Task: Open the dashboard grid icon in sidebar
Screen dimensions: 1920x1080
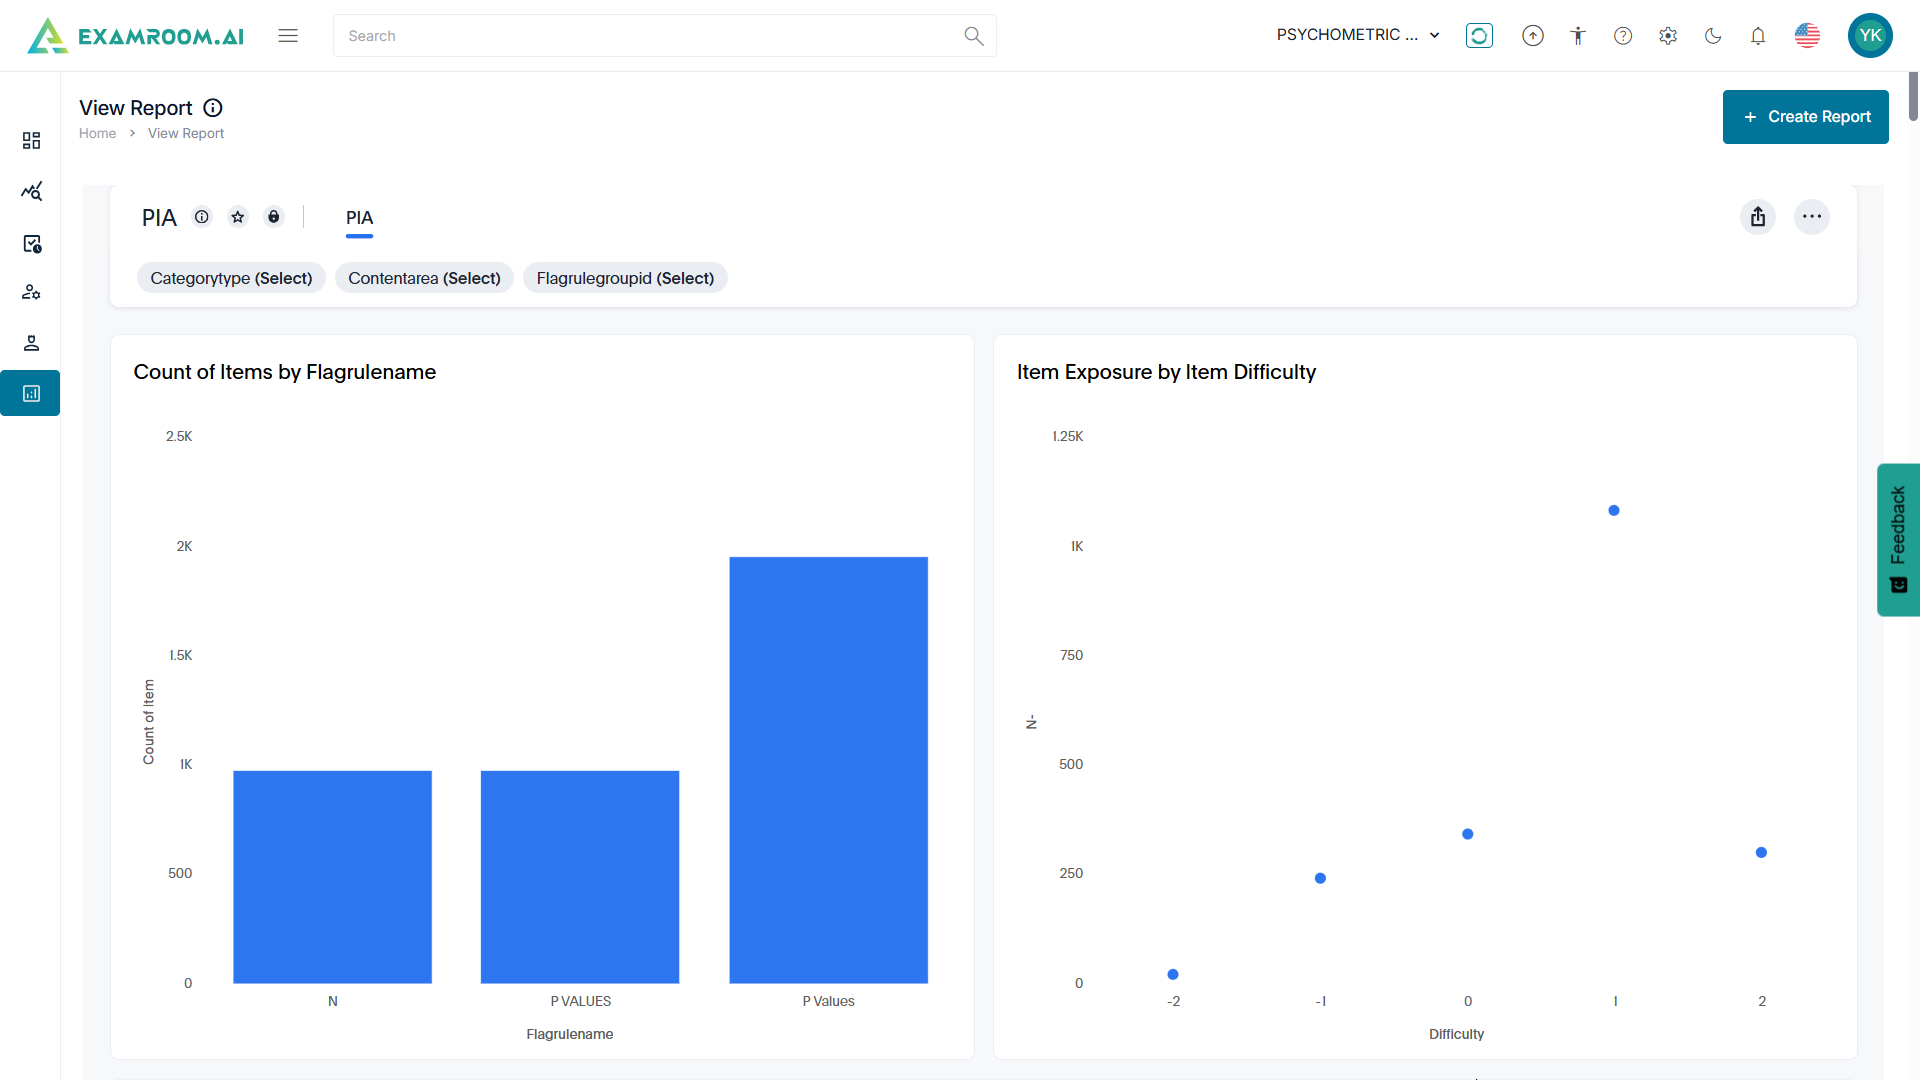Action: [31, 140]
